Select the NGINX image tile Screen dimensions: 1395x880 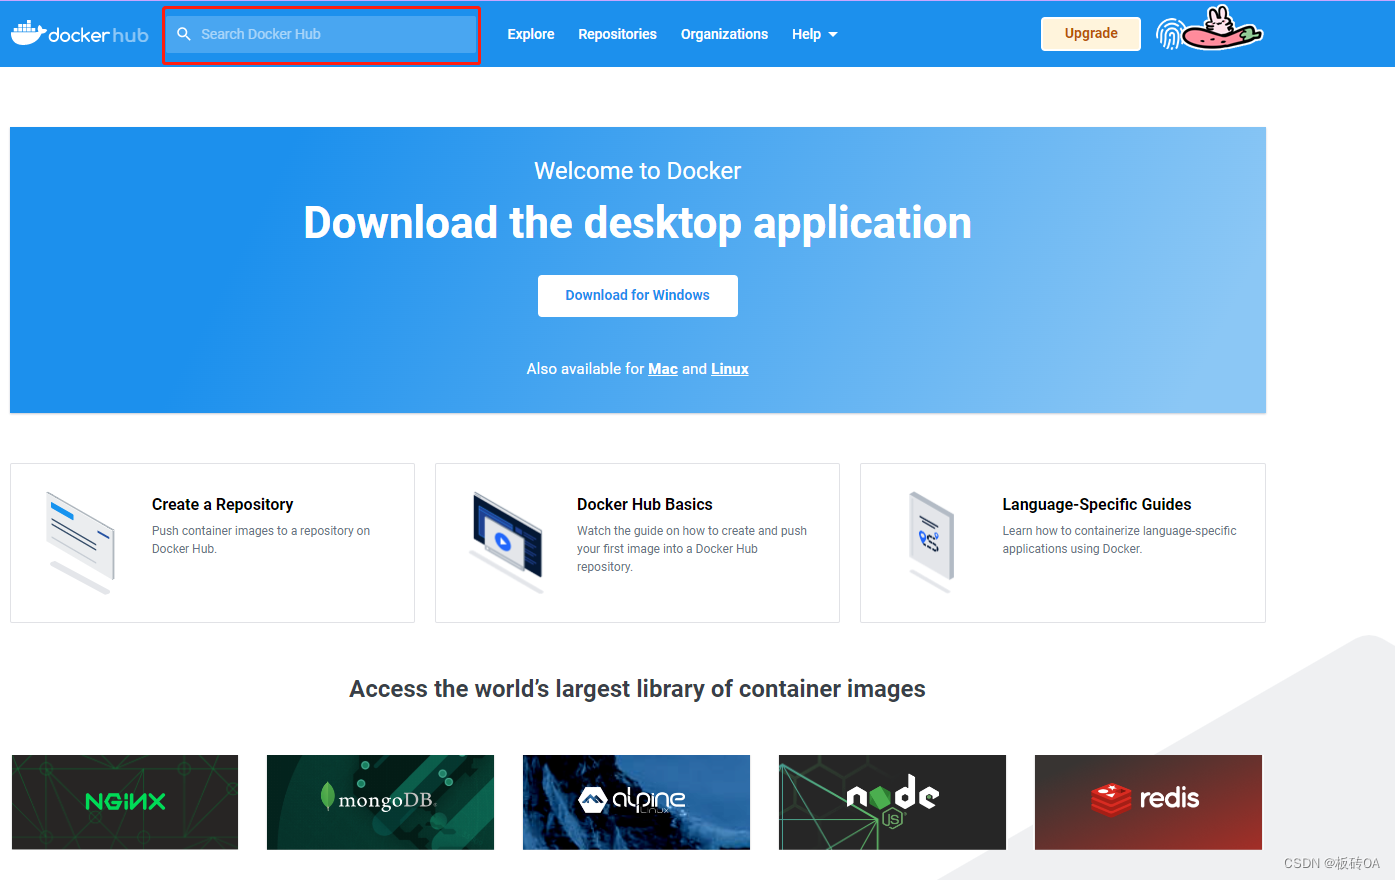point(125,802)
